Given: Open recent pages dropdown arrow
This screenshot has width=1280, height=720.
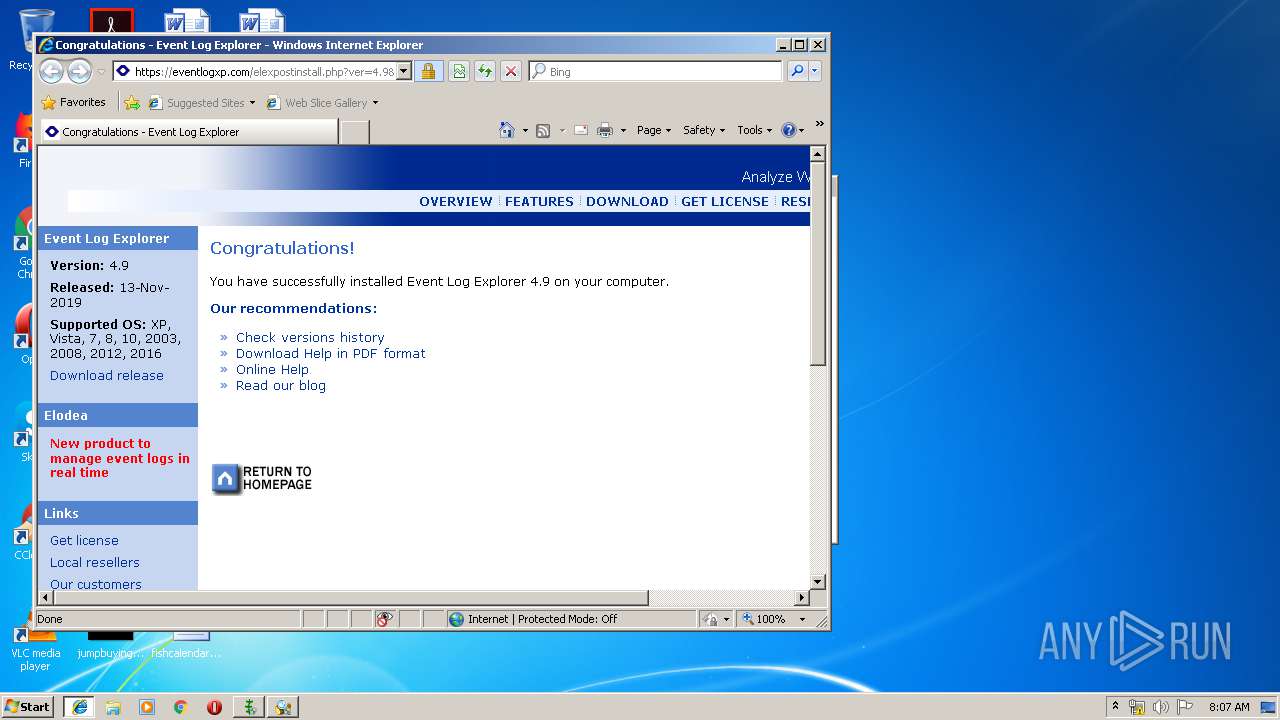Looking at the screenshot, I should [101, 72].
